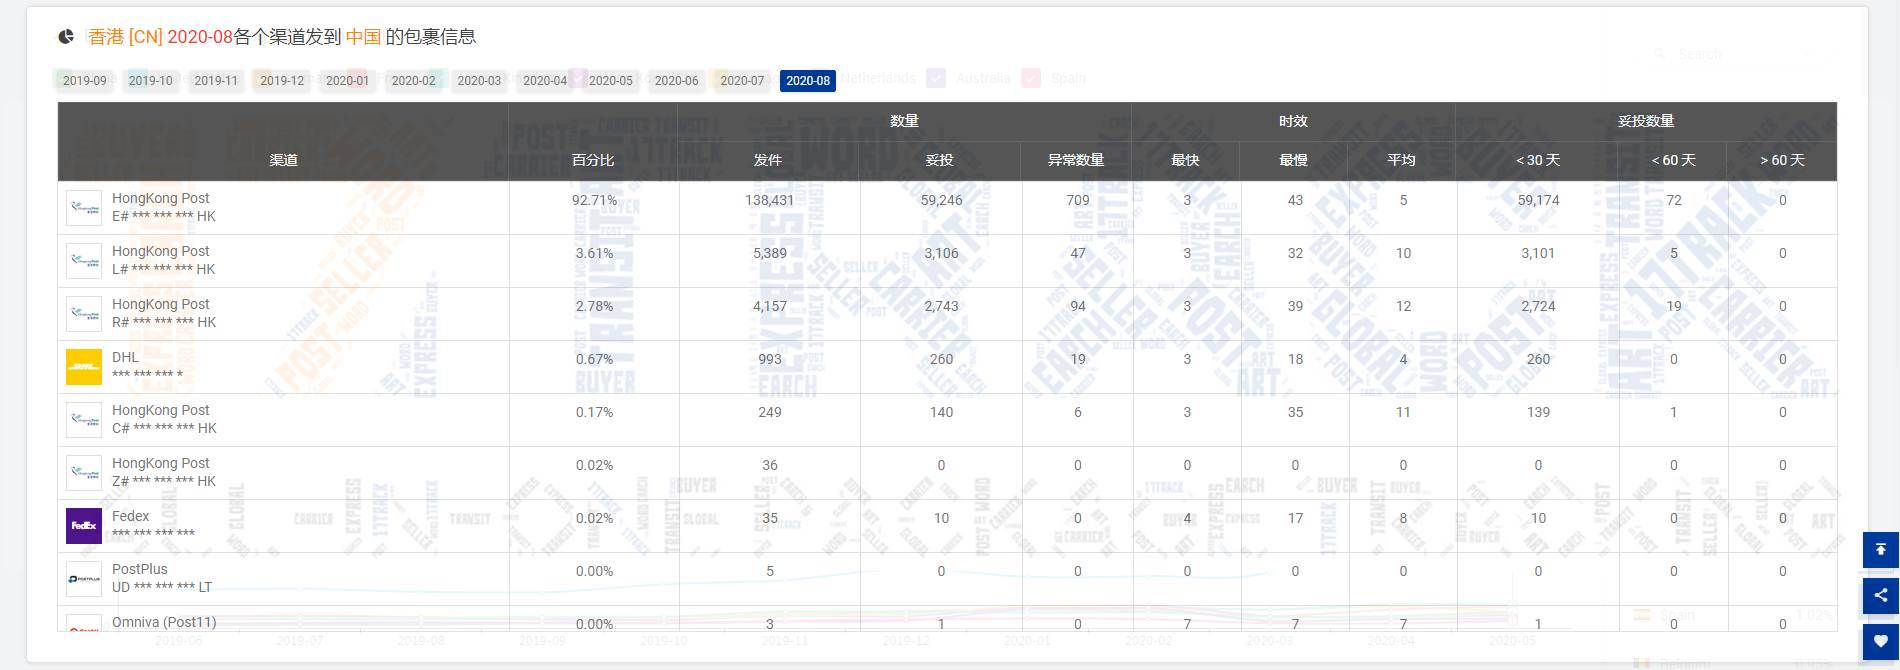Click the PostPlus channel name
Image resolution: width=1900 pixels, height=670 pixels.
[140, 569]
